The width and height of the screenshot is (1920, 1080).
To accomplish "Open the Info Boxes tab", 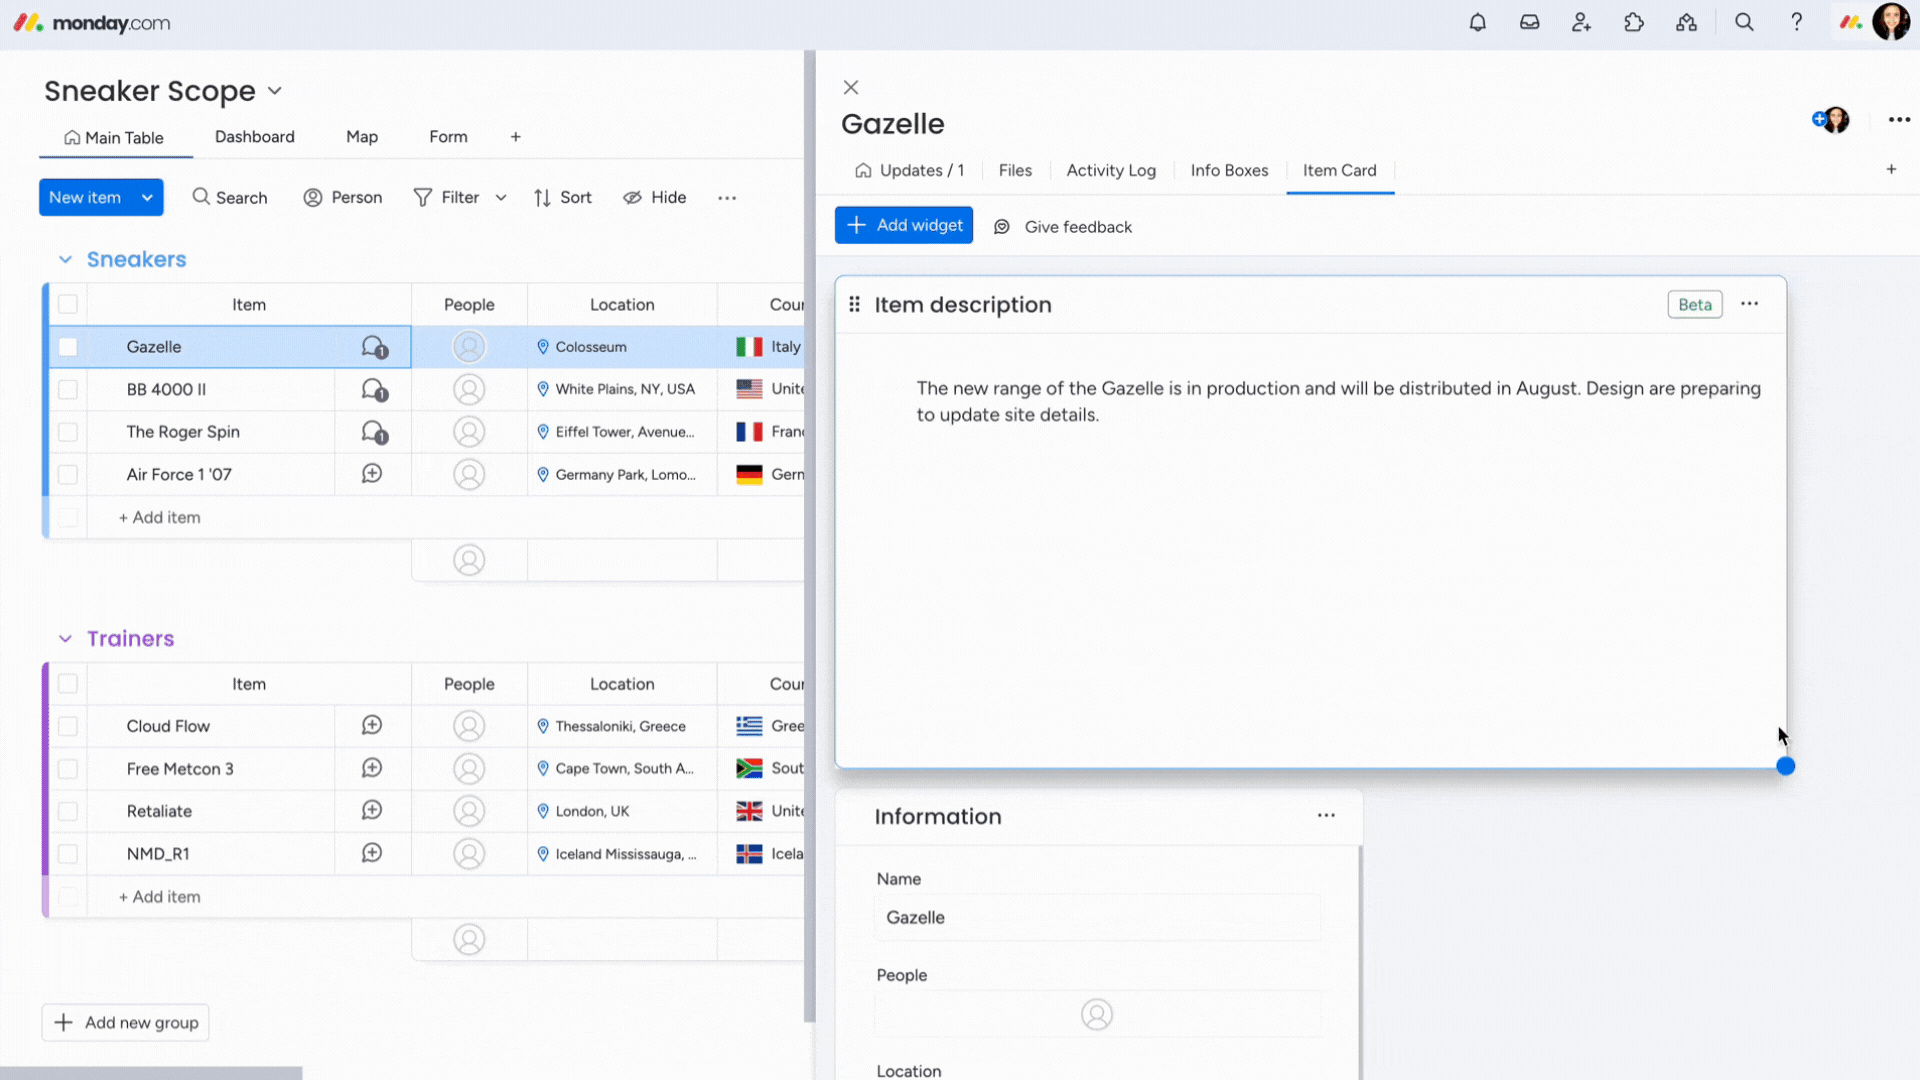I will pyautogui.click(x=1229, y=170).
